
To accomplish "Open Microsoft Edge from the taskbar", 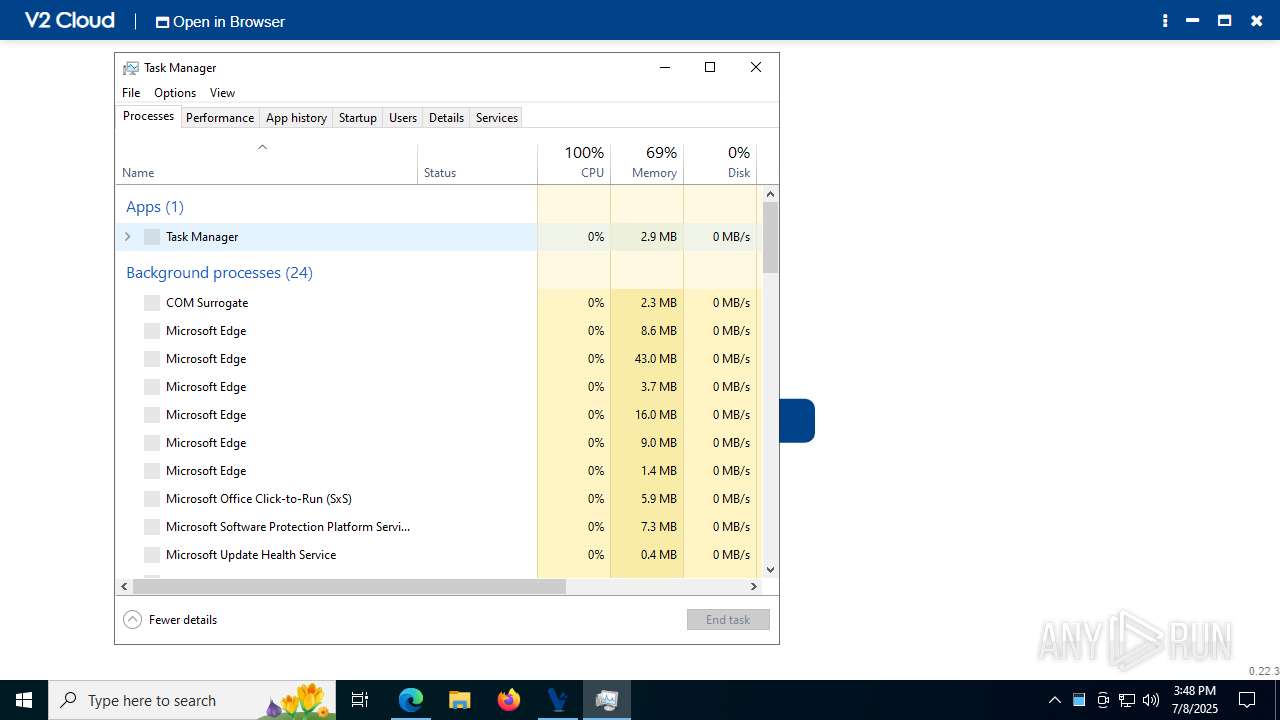I will pos(411,700).
